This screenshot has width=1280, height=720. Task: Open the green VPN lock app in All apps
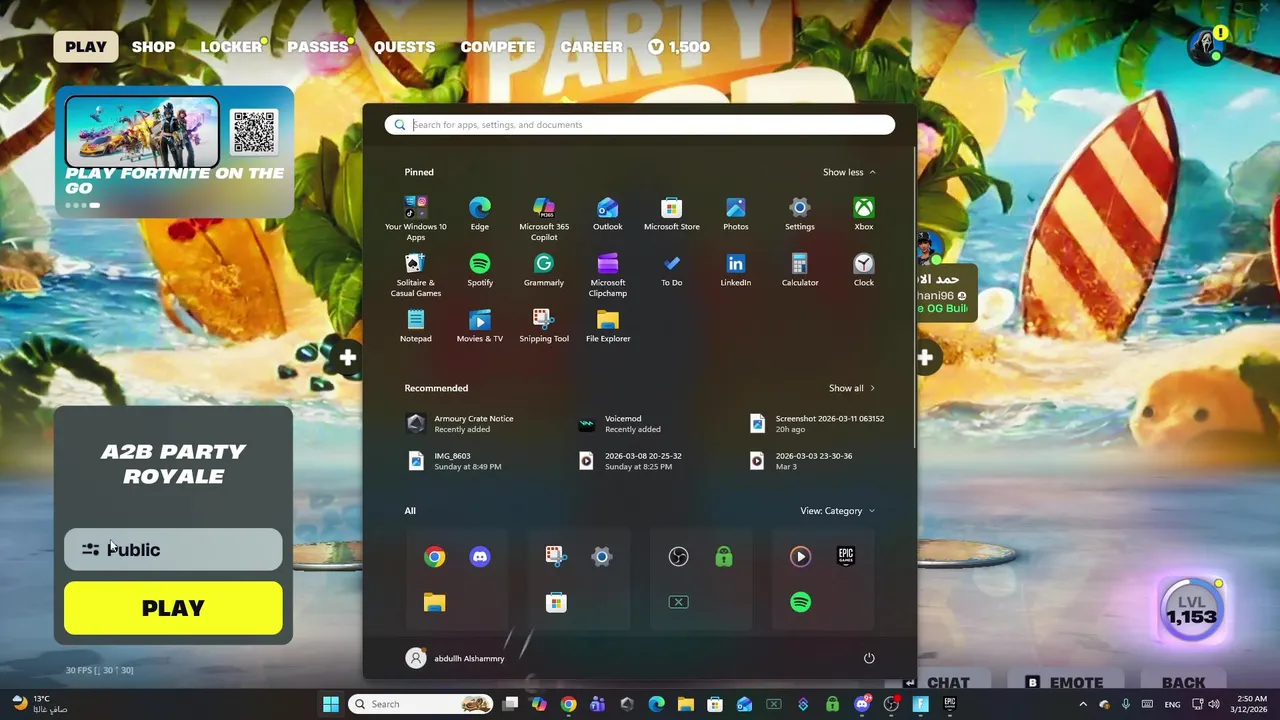724,557
